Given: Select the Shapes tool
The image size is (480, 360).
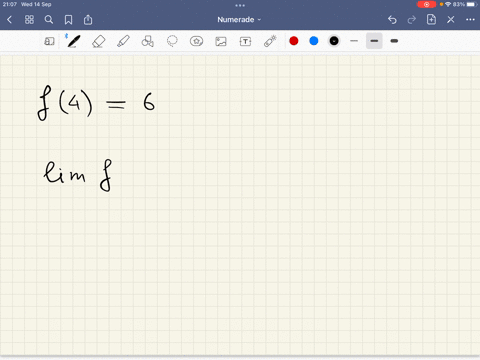Looking at the screenshot, I should click(x=148, y=41).
